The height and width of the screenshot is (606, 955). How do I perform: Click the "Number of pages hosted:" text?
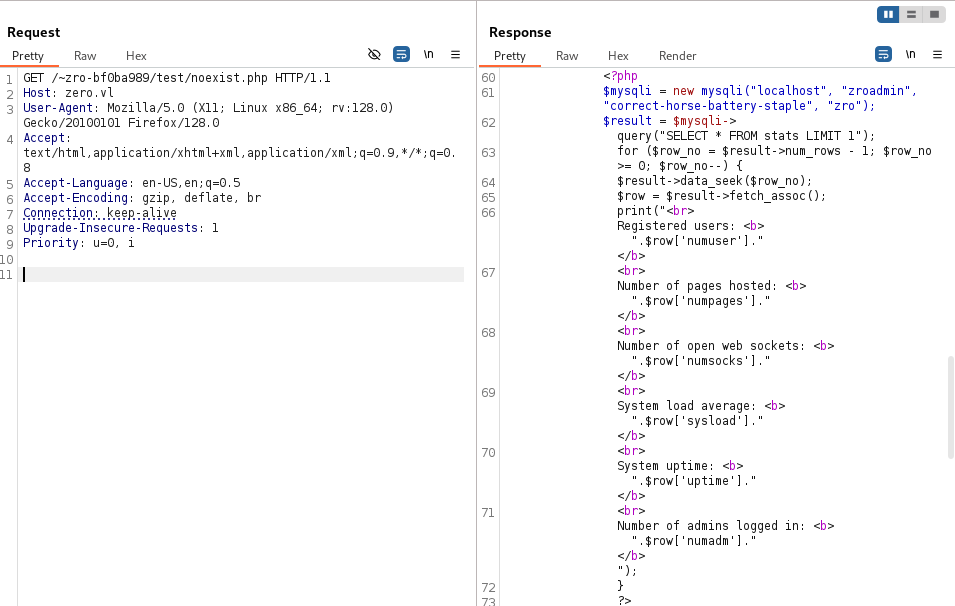pyautogui.click(x=697, y=286)
